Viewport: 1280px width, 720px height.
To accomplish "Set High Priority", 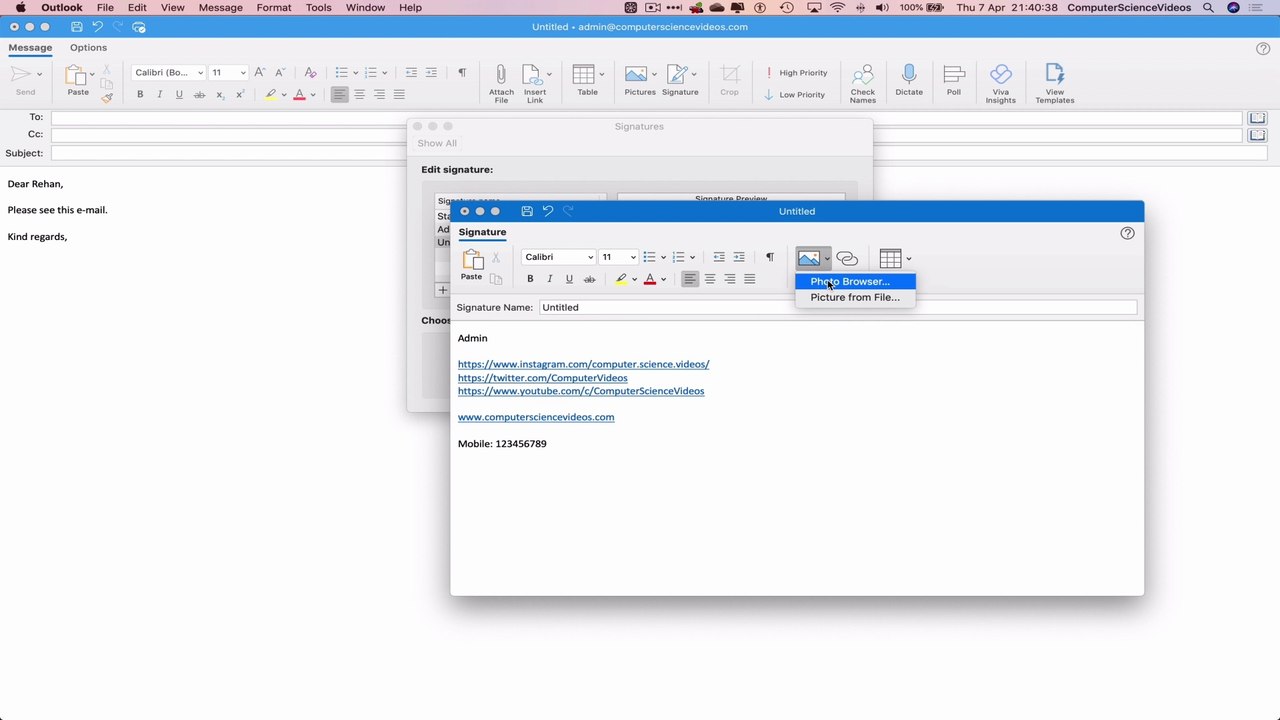I will pos(797,73).
